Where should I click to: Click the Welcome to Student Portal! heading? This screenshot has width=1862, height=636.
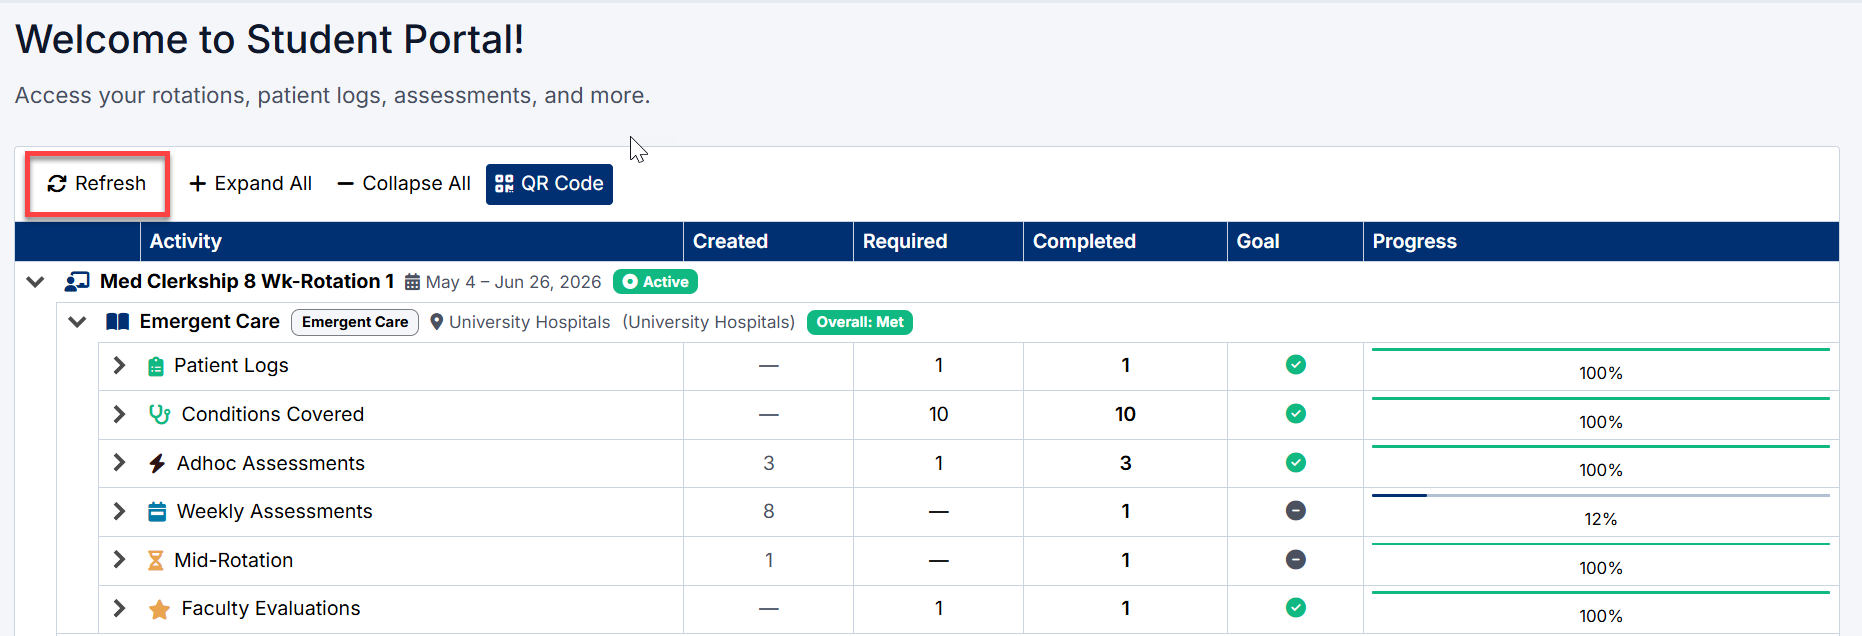click(x=270, y=39)
